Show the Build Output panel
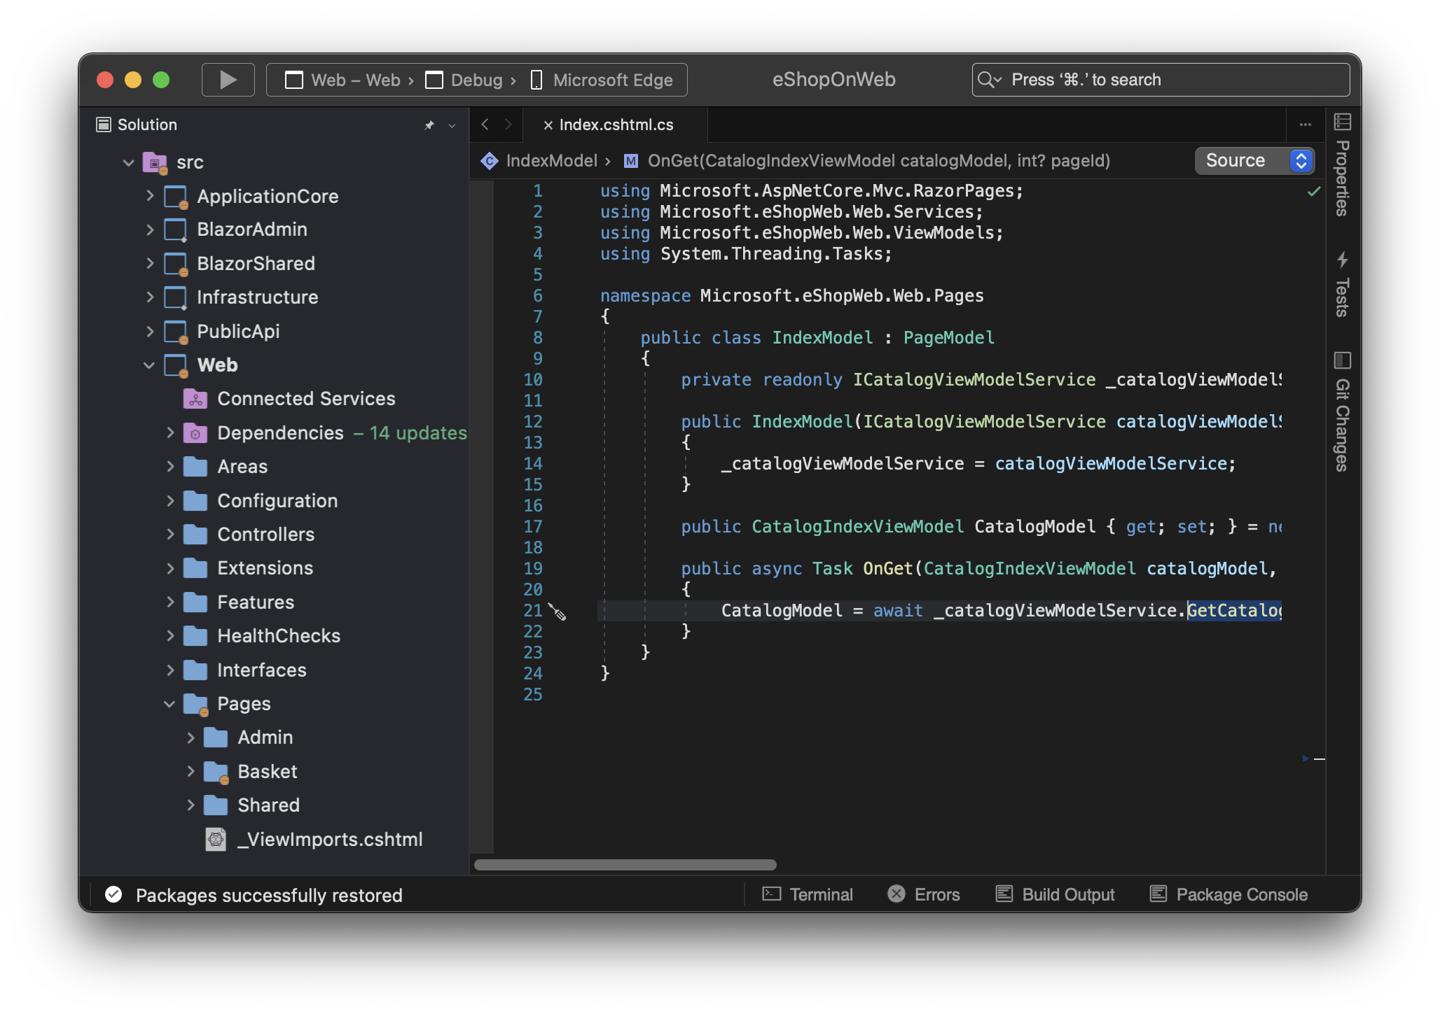The width and height of the screenshot is (1440, 1016). pos(1054,894)
